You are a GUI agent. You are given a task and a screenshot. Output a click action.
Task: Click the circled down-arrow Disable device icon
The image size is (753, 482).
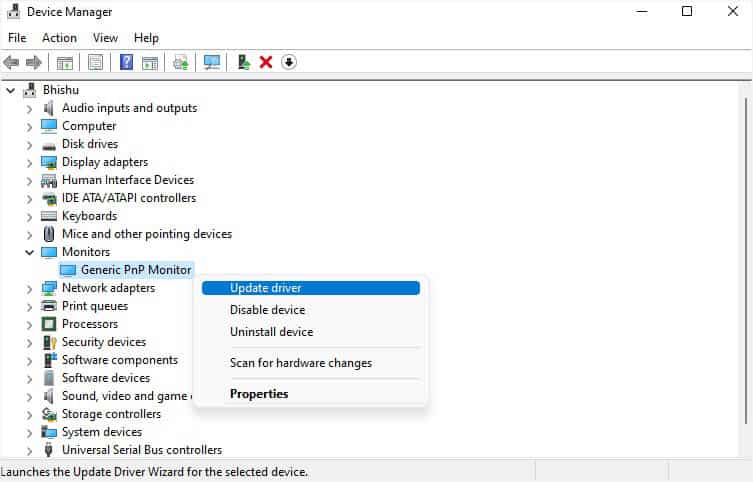point(289,62)
